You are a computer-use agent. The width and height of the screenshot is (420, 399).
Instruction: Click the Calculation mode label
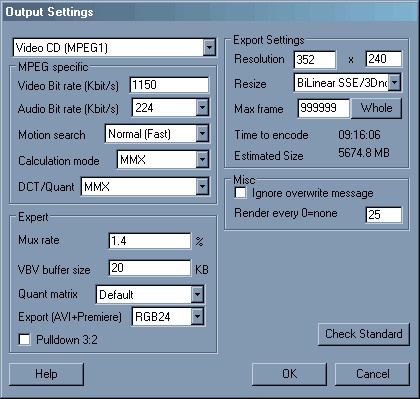(59, 161)
